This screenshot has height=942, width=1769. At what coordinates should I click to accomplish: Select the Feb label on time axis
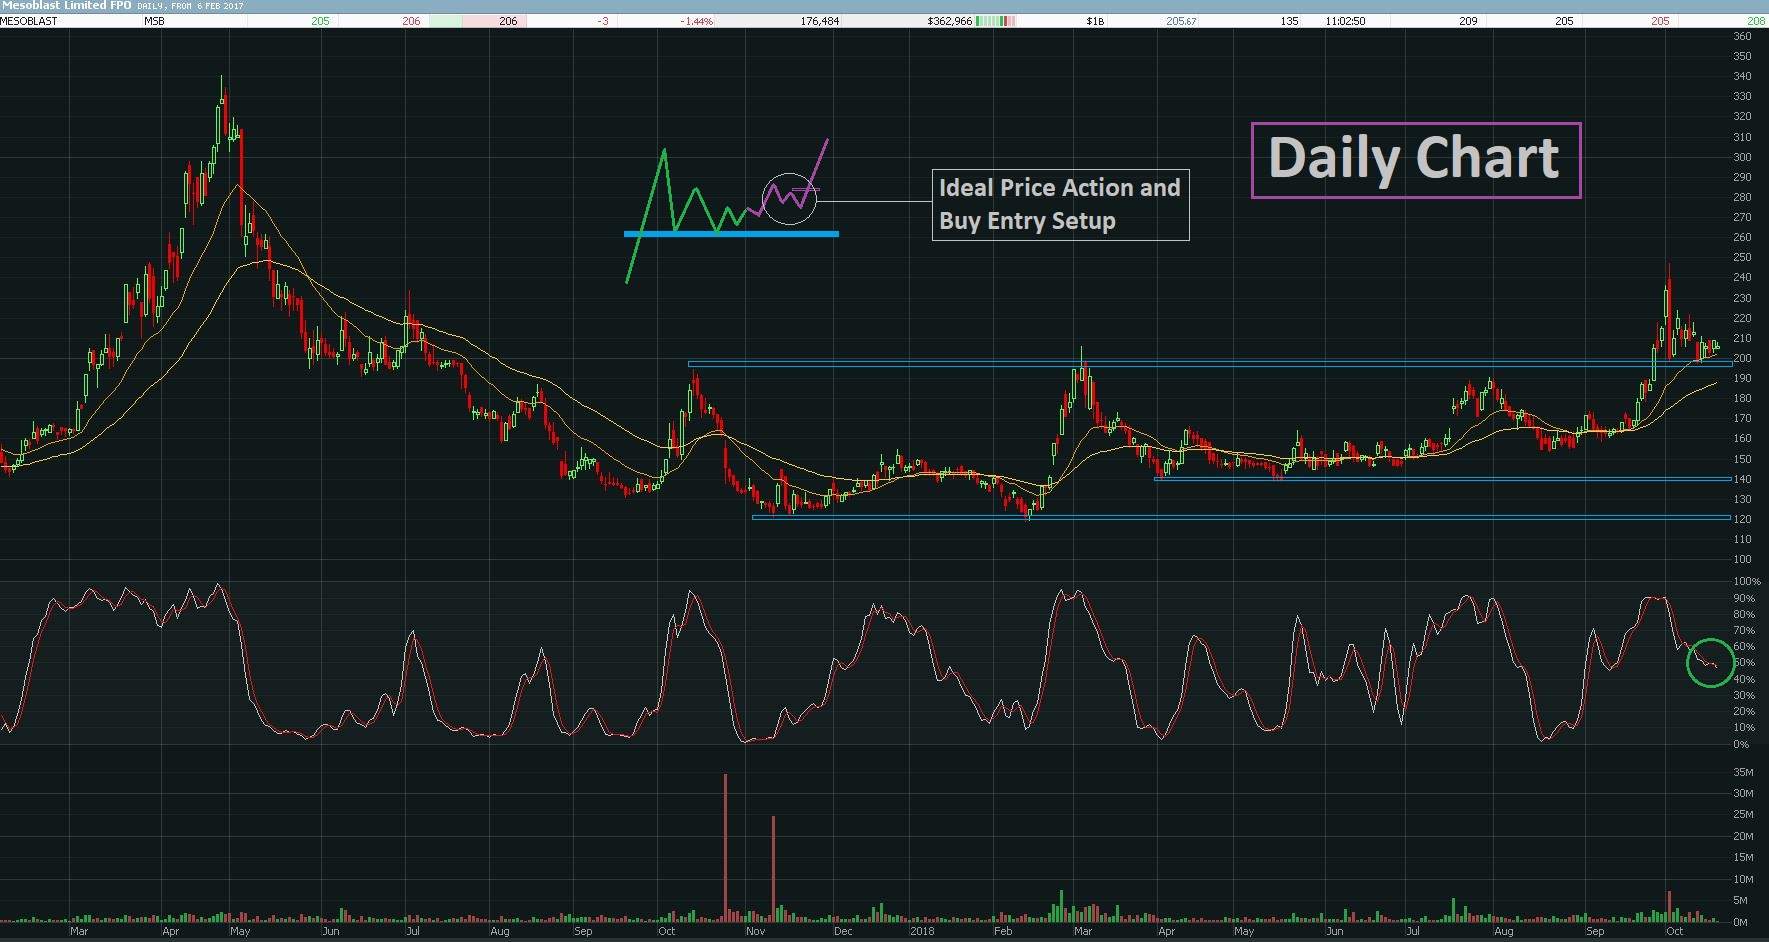click(x=1002, y=931)
